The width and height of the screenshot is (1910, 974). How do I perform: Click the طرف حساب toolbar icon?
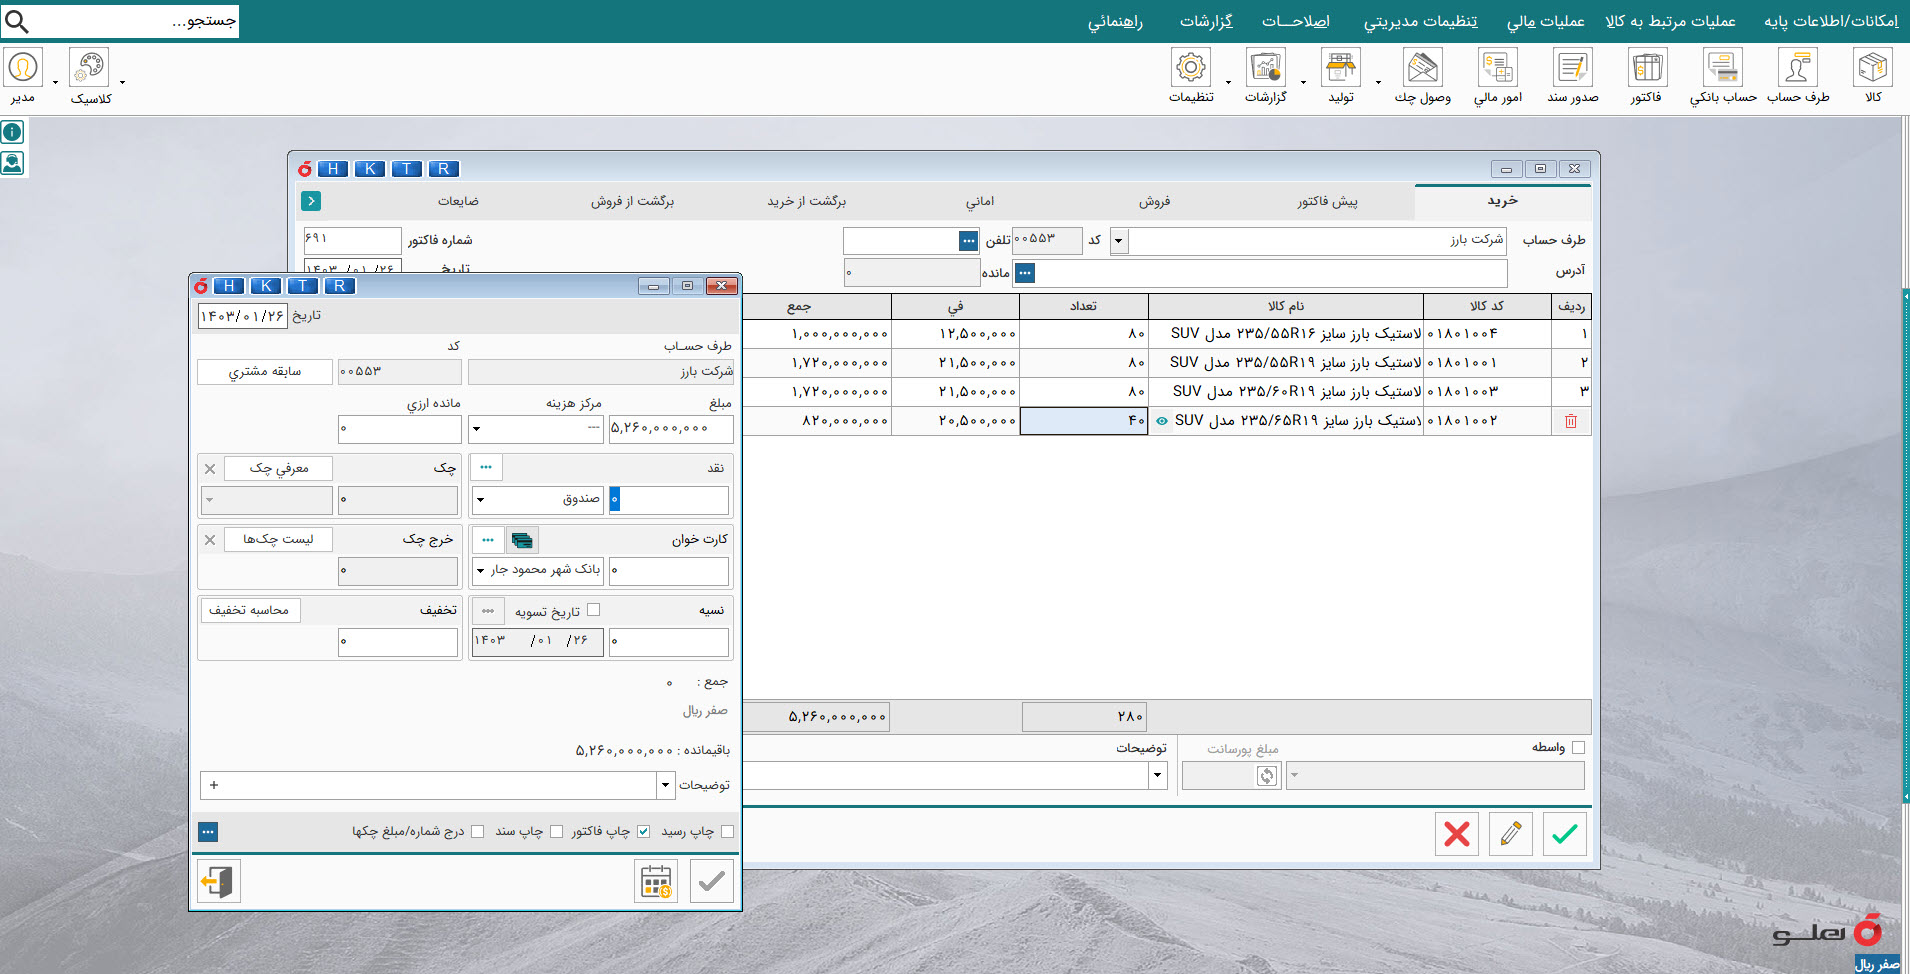[1797, 68]
